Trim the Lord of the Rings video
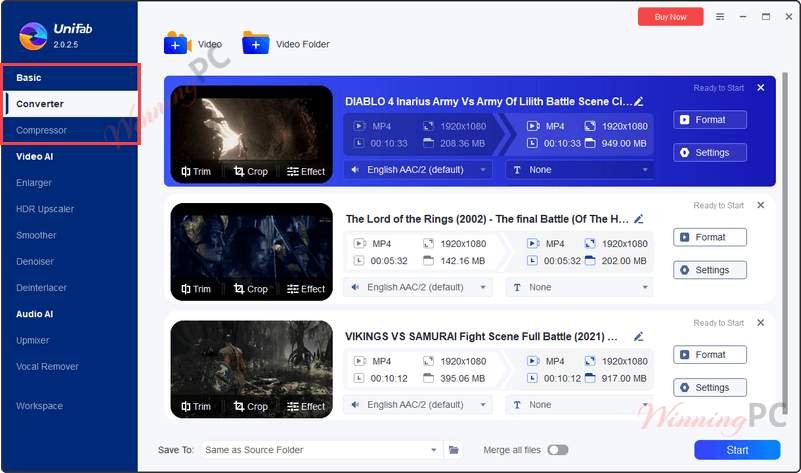The image size is (801, 473). 196,289
